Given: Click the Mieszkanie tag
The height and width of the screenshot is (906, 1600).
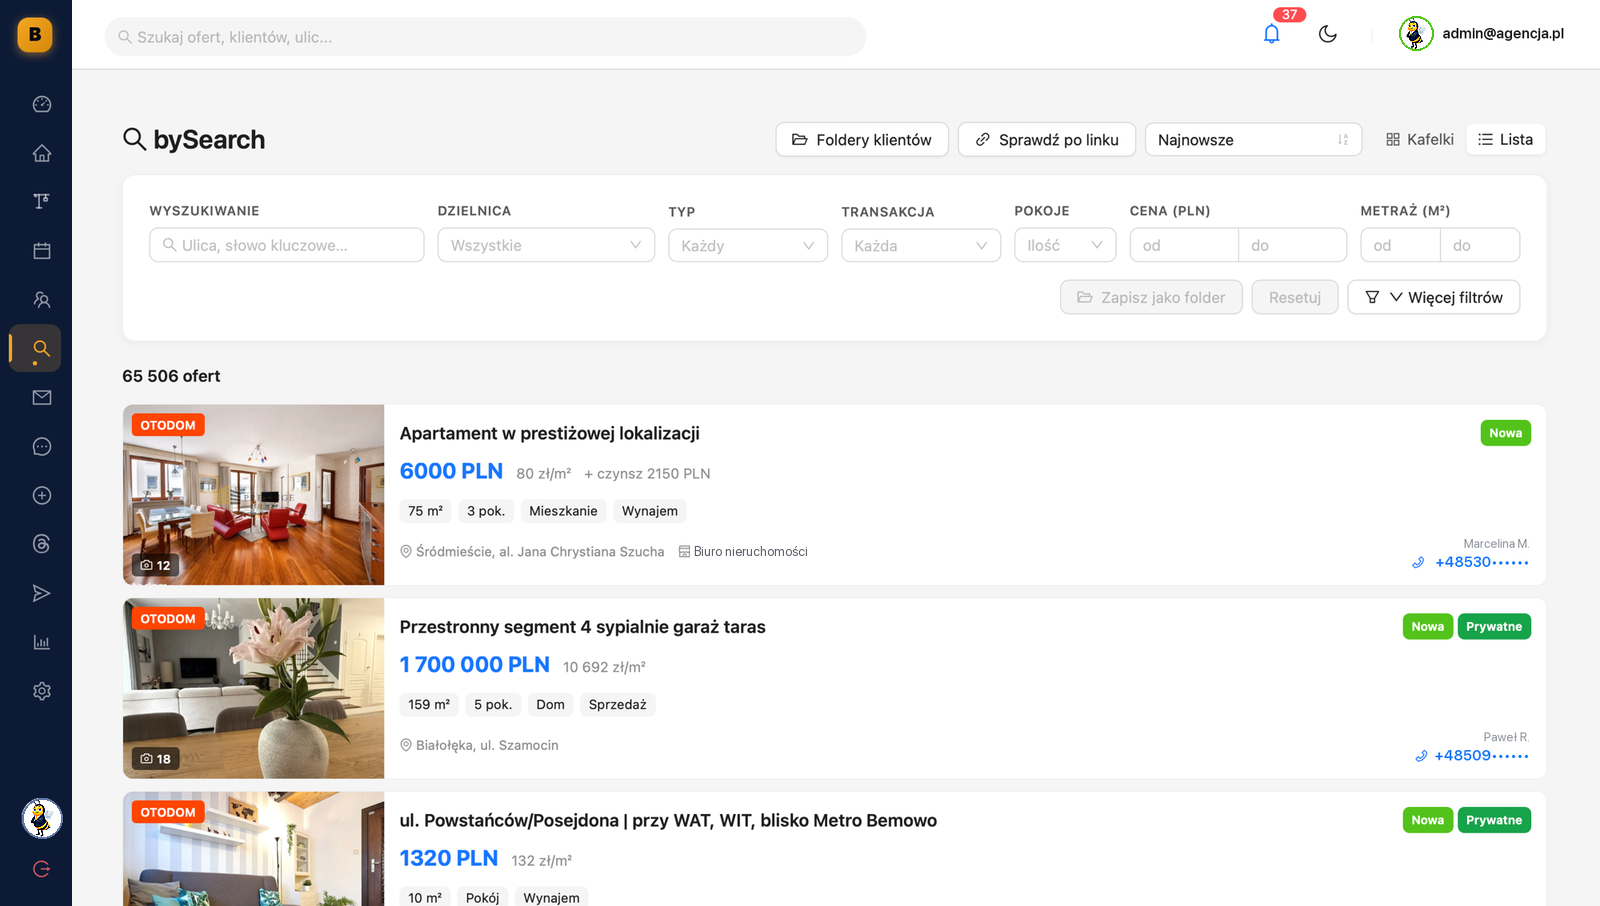Looking at the screenshot, I should pos(563,511).
